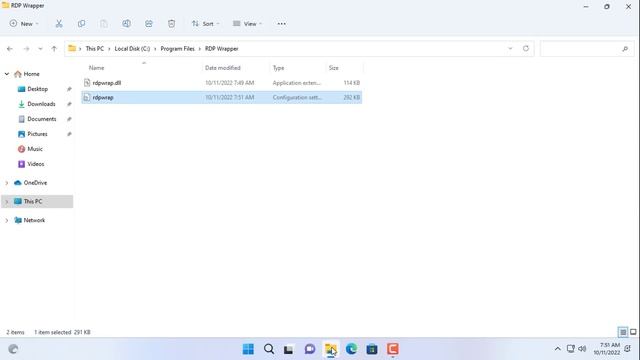Switch to details view in status bar
The height and width of the screenshot is (360, 640).
point(623,332)
